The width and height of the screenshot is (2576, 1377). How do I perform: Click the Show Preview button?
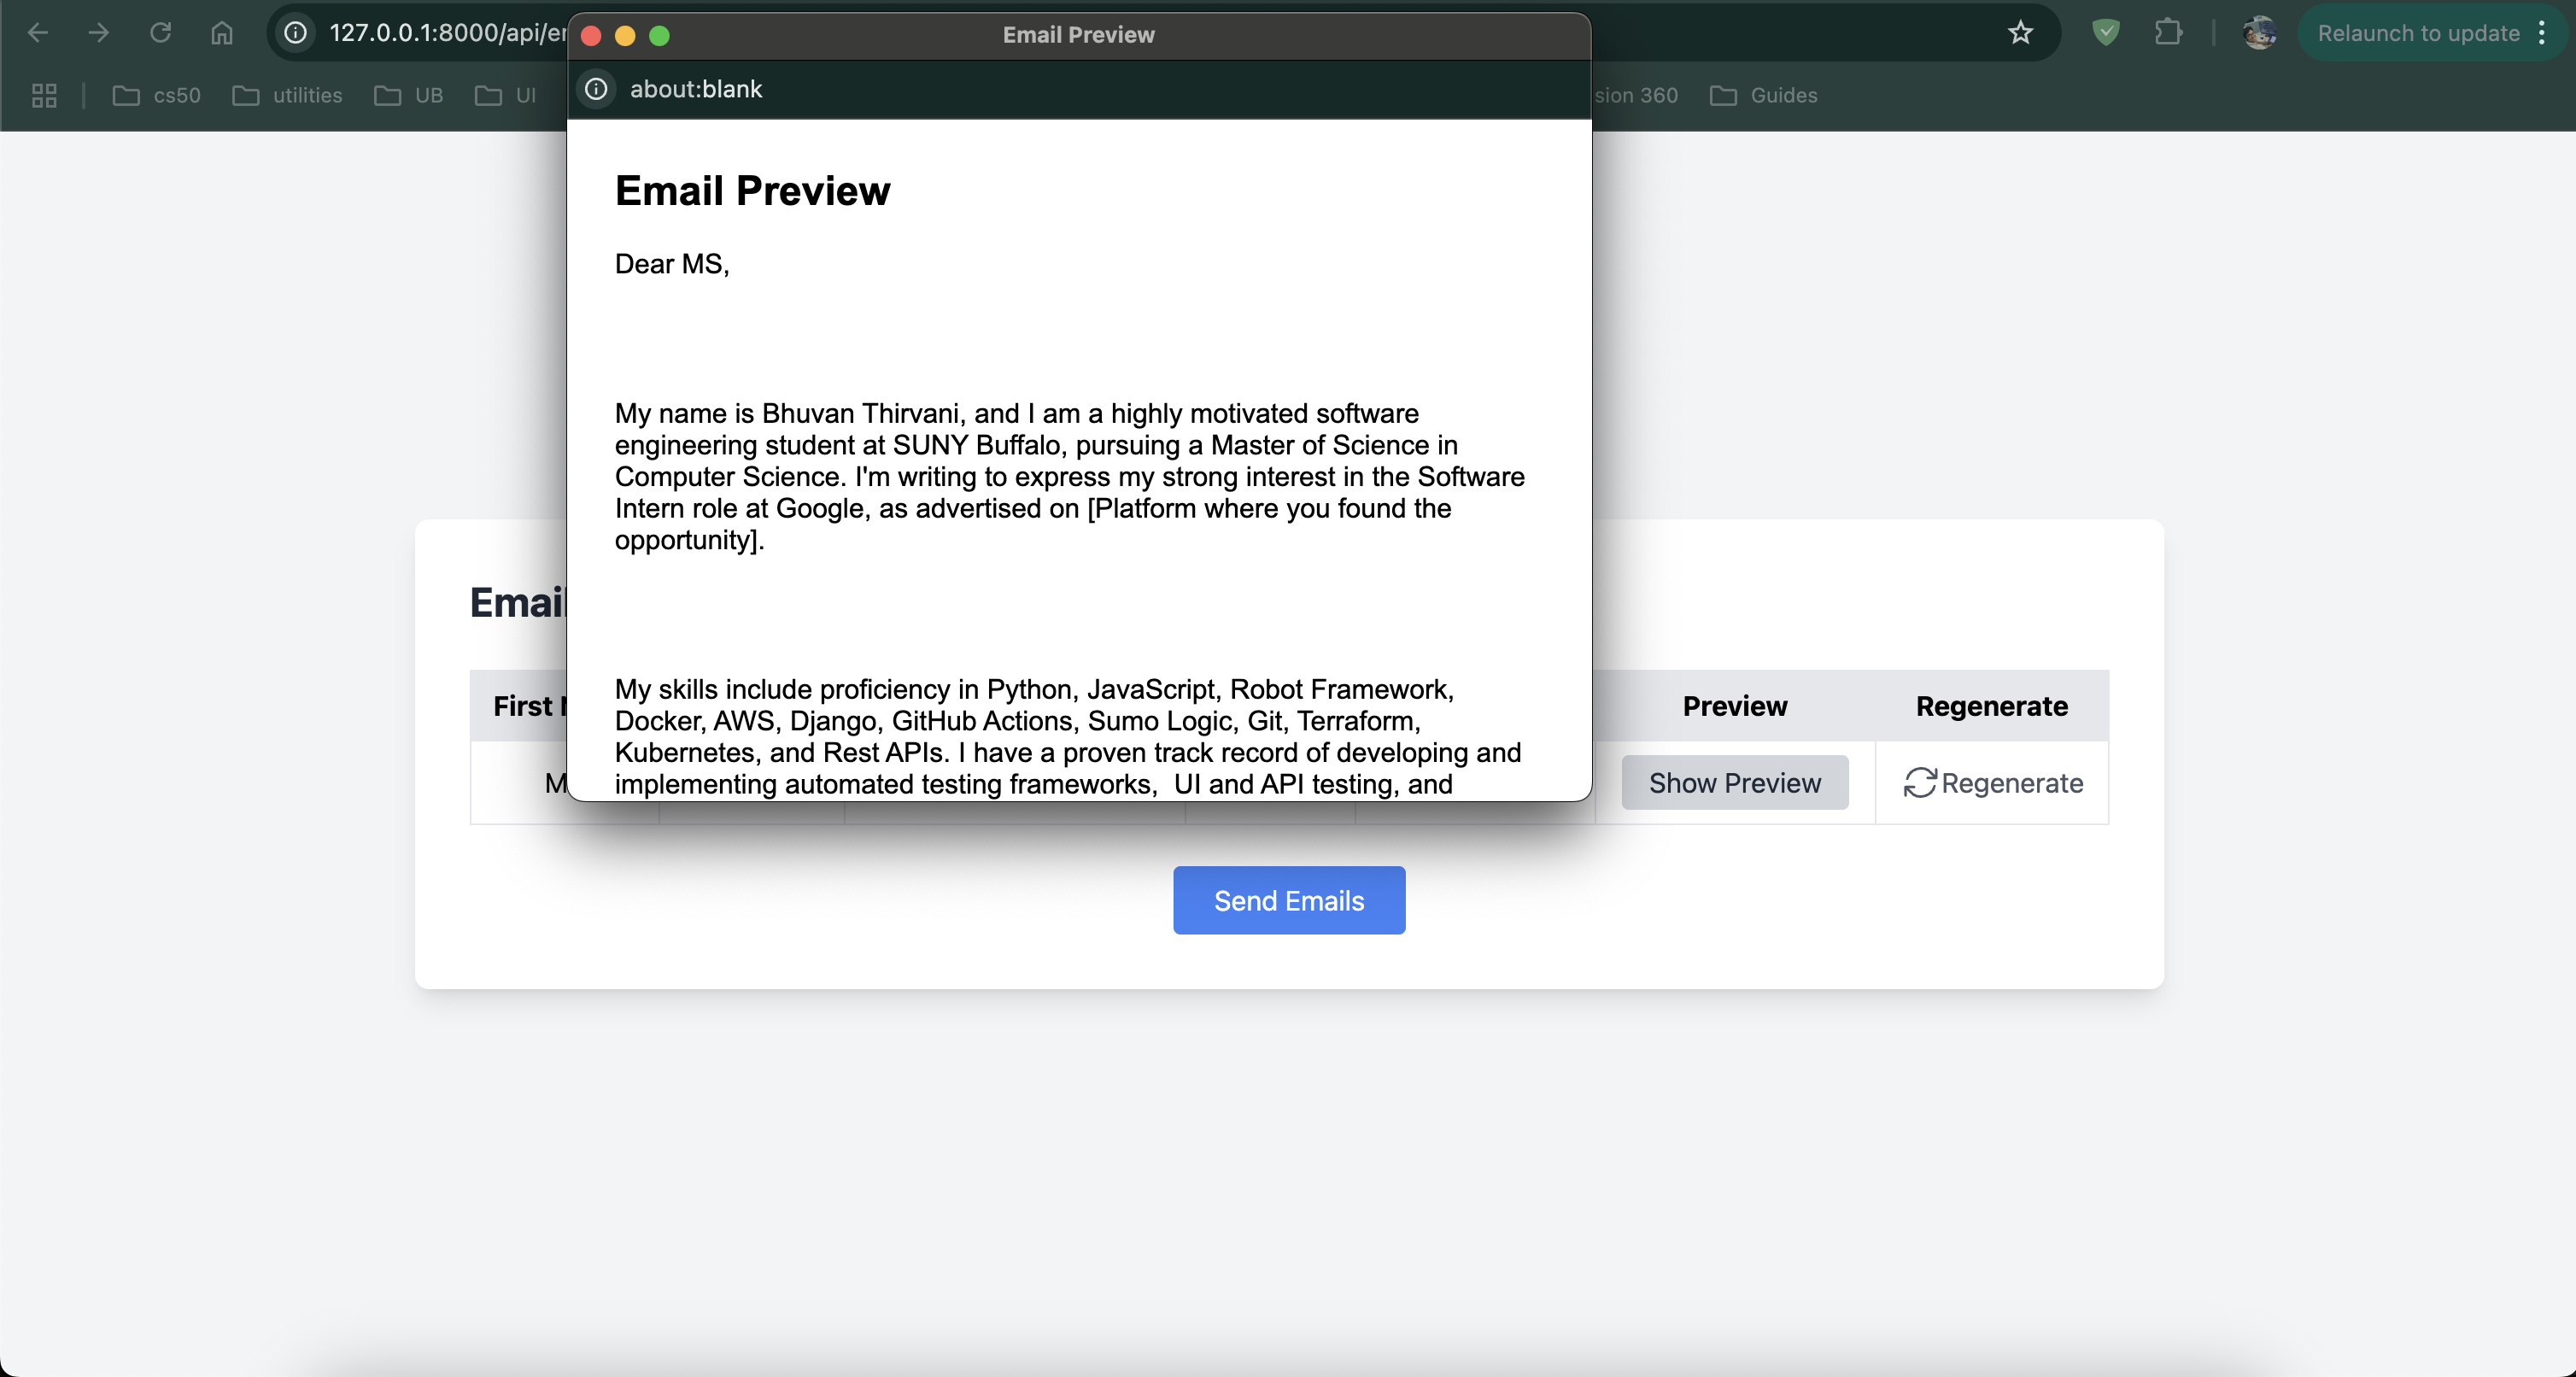tap(1734, 783)
